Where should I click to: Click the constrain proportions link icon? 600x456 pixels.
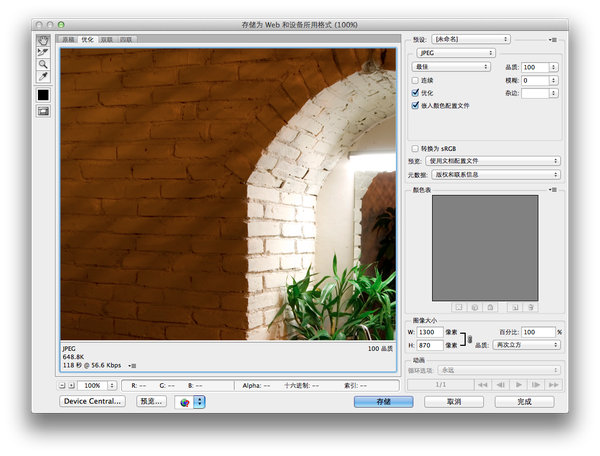coord(468,338)
